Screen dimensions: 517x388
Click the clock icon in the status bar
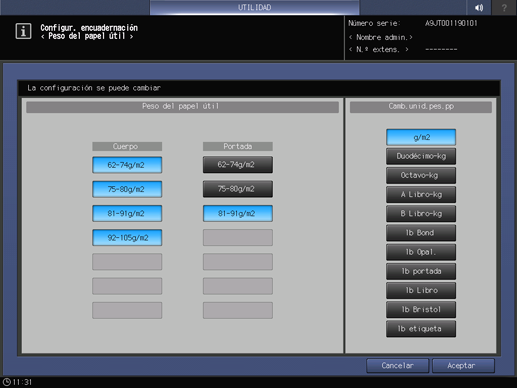[7, 382]
